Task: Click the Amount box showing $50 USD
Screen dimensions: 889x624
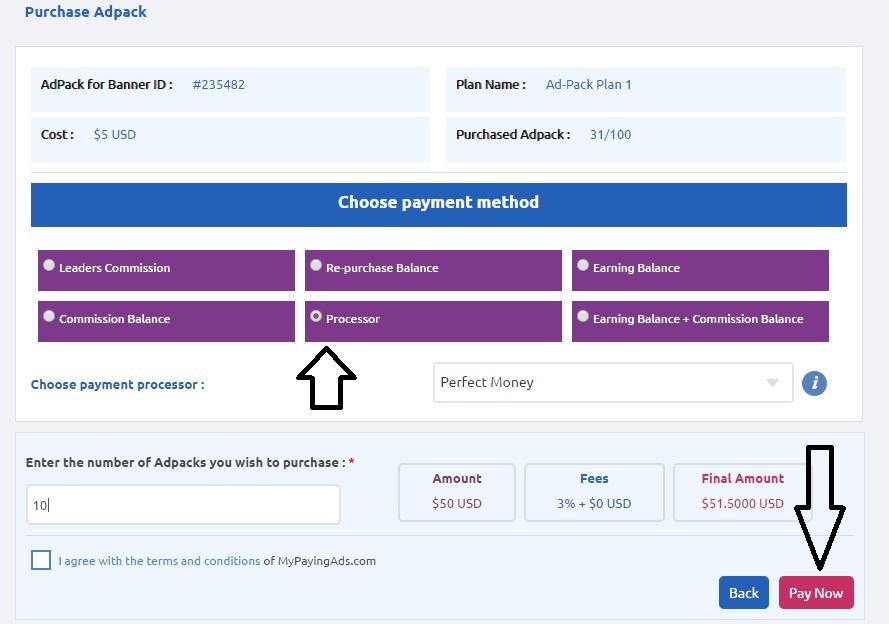Action: (x=457, y=491)
